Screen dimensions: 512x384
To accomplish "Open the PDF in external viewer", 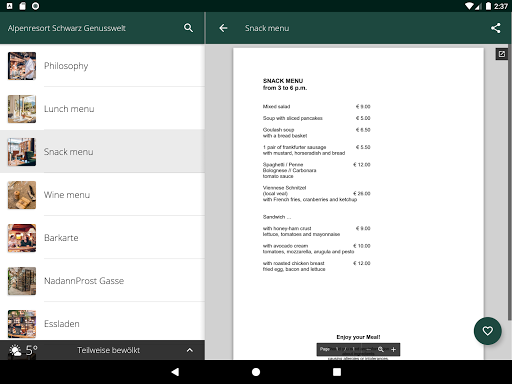I will [502, 54].
